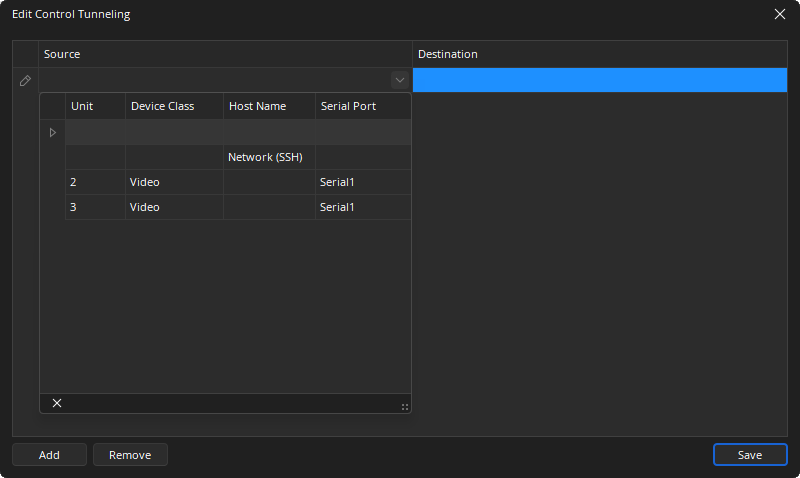Viewport: 800px width, 478px height.
Task: Click the resize grip of dropdown popup
Action: click(404, 406)
